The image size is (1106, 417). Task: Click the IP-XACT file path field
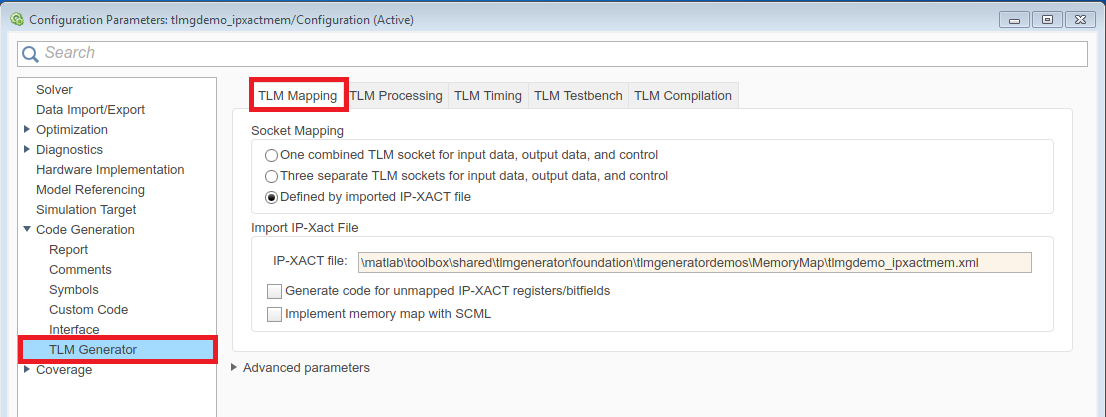pyautogui.click(x=694, y=263)
